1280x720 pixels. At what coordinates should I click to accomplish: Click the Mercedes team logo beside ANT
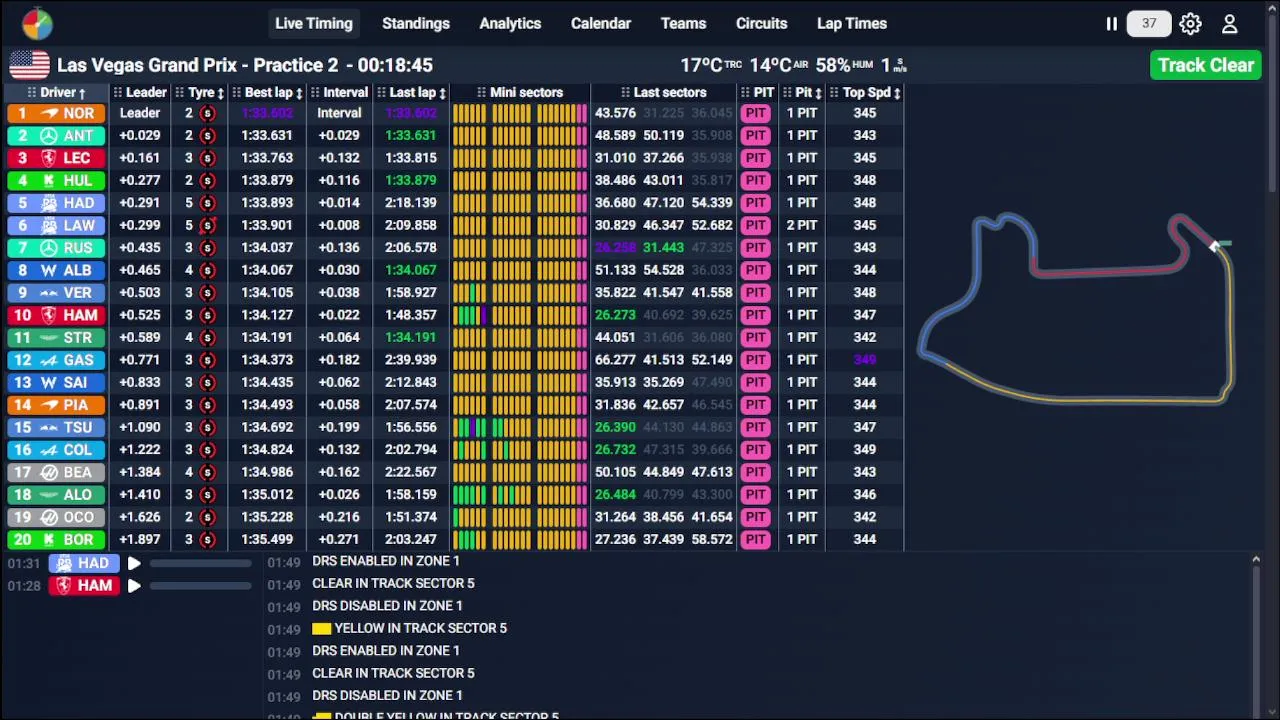(49, 136)
